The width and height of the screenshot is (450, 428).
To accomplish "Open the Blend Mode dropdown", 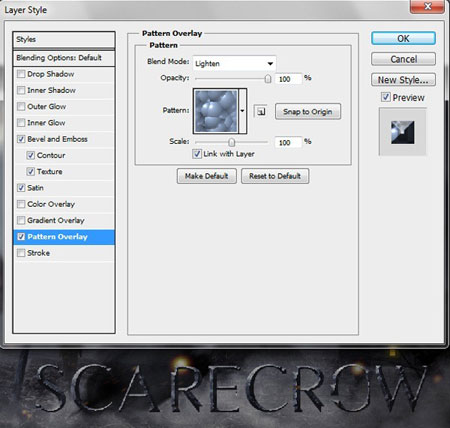I will pos(234,63).
